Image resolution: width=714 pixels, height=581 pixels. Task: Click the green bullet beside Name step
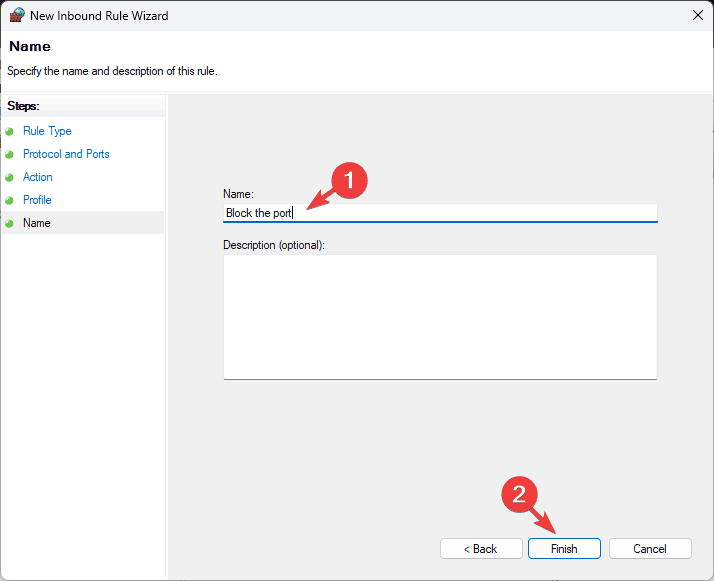10,224
